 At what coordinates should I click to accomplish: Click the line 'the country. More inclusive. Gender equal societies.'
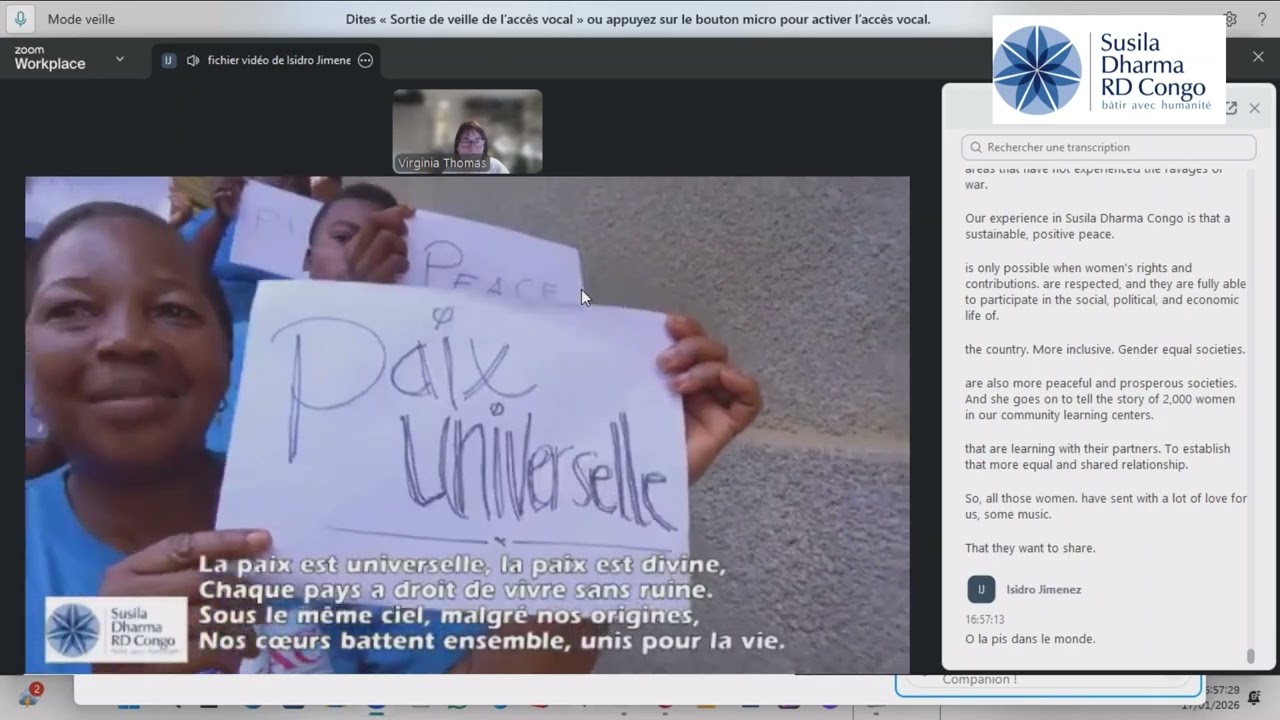pyautogui.click(x=1105, y=350)
